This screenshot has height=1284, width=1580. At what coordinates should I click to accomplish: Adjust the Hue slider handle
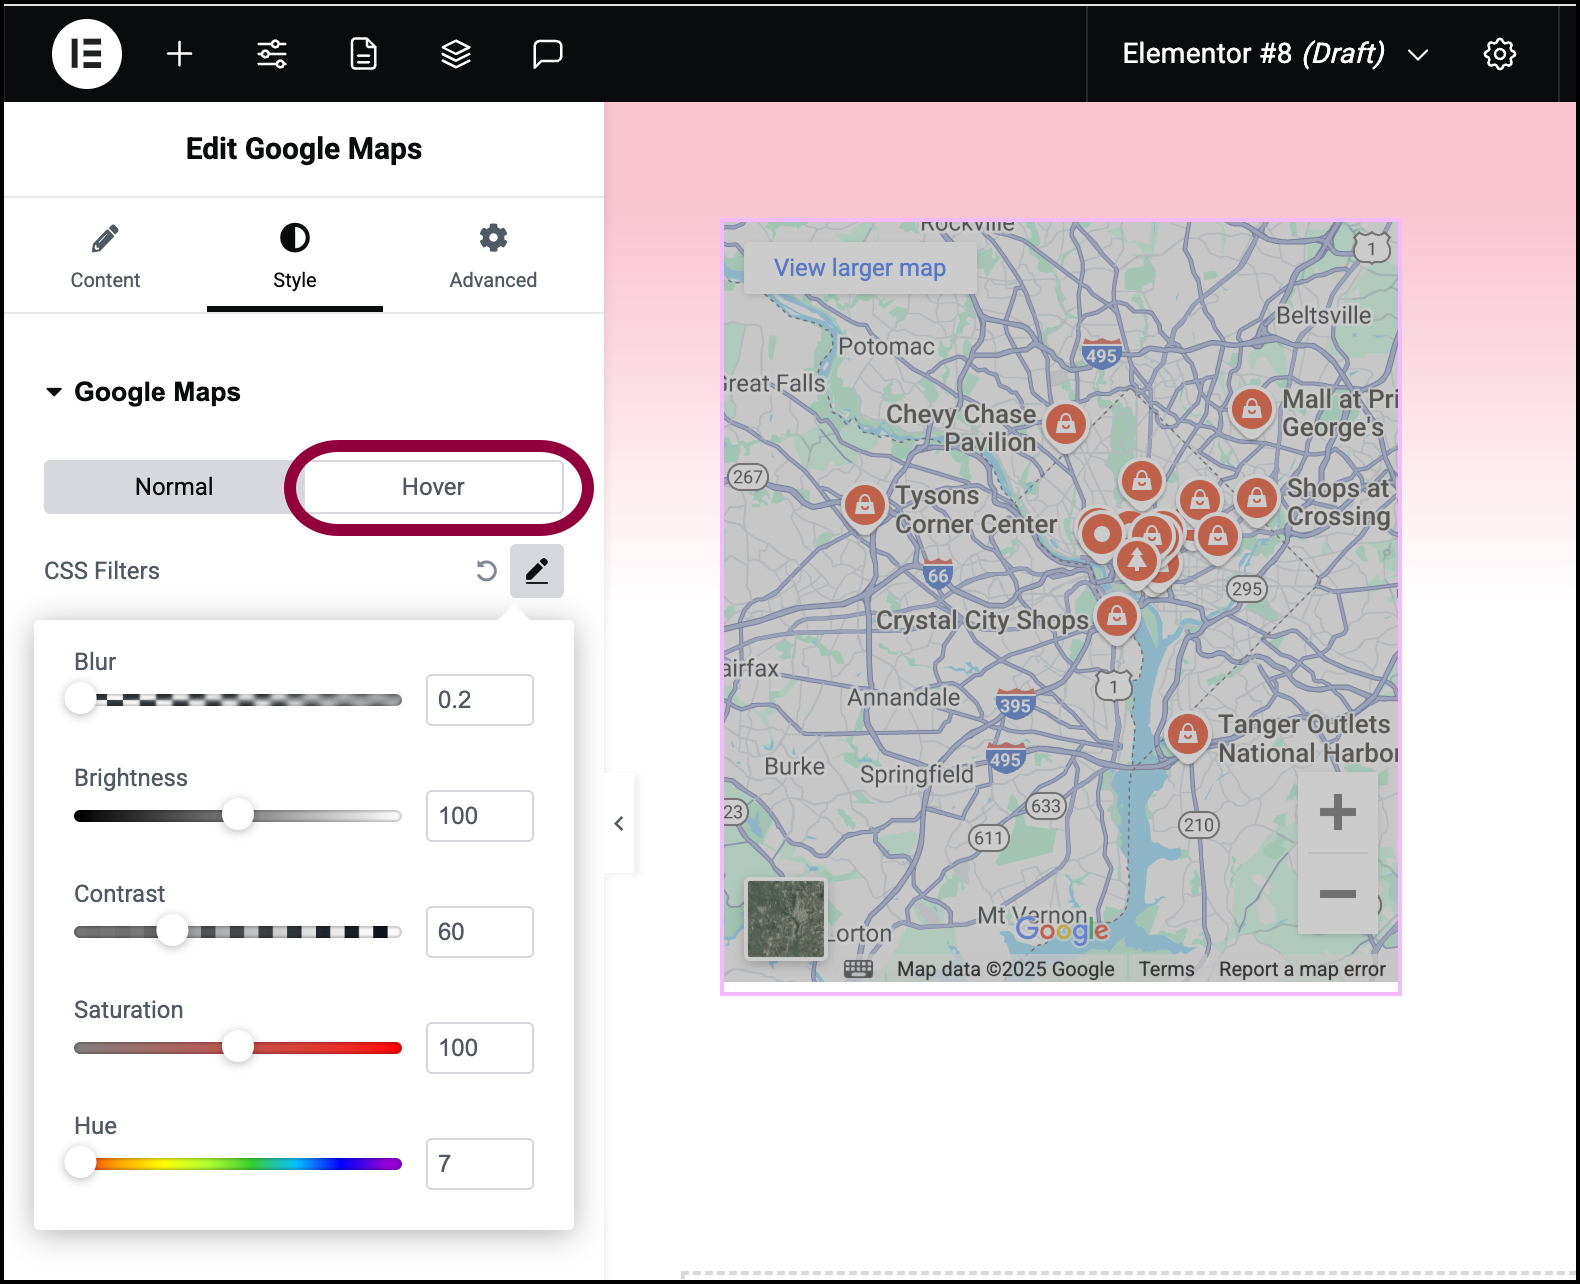click(80, 1163)
